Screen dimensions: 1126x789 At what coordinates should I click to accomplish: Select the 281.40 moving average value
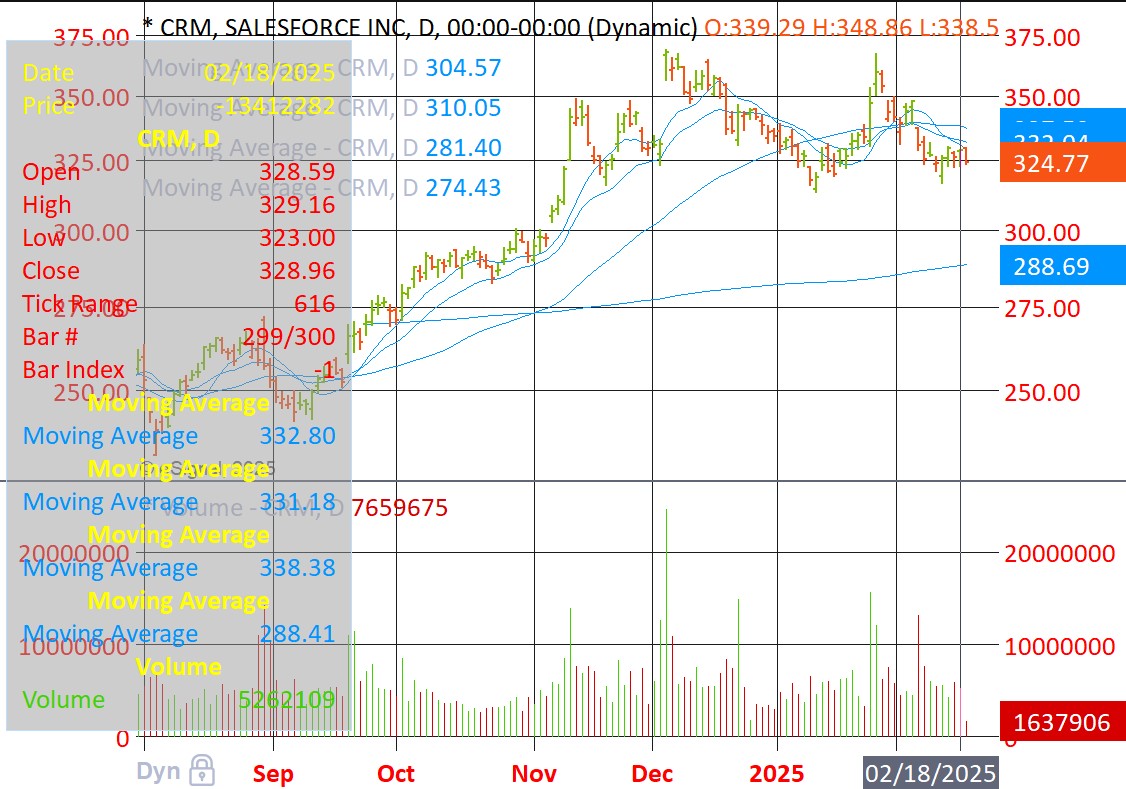[x=463, y=148]
